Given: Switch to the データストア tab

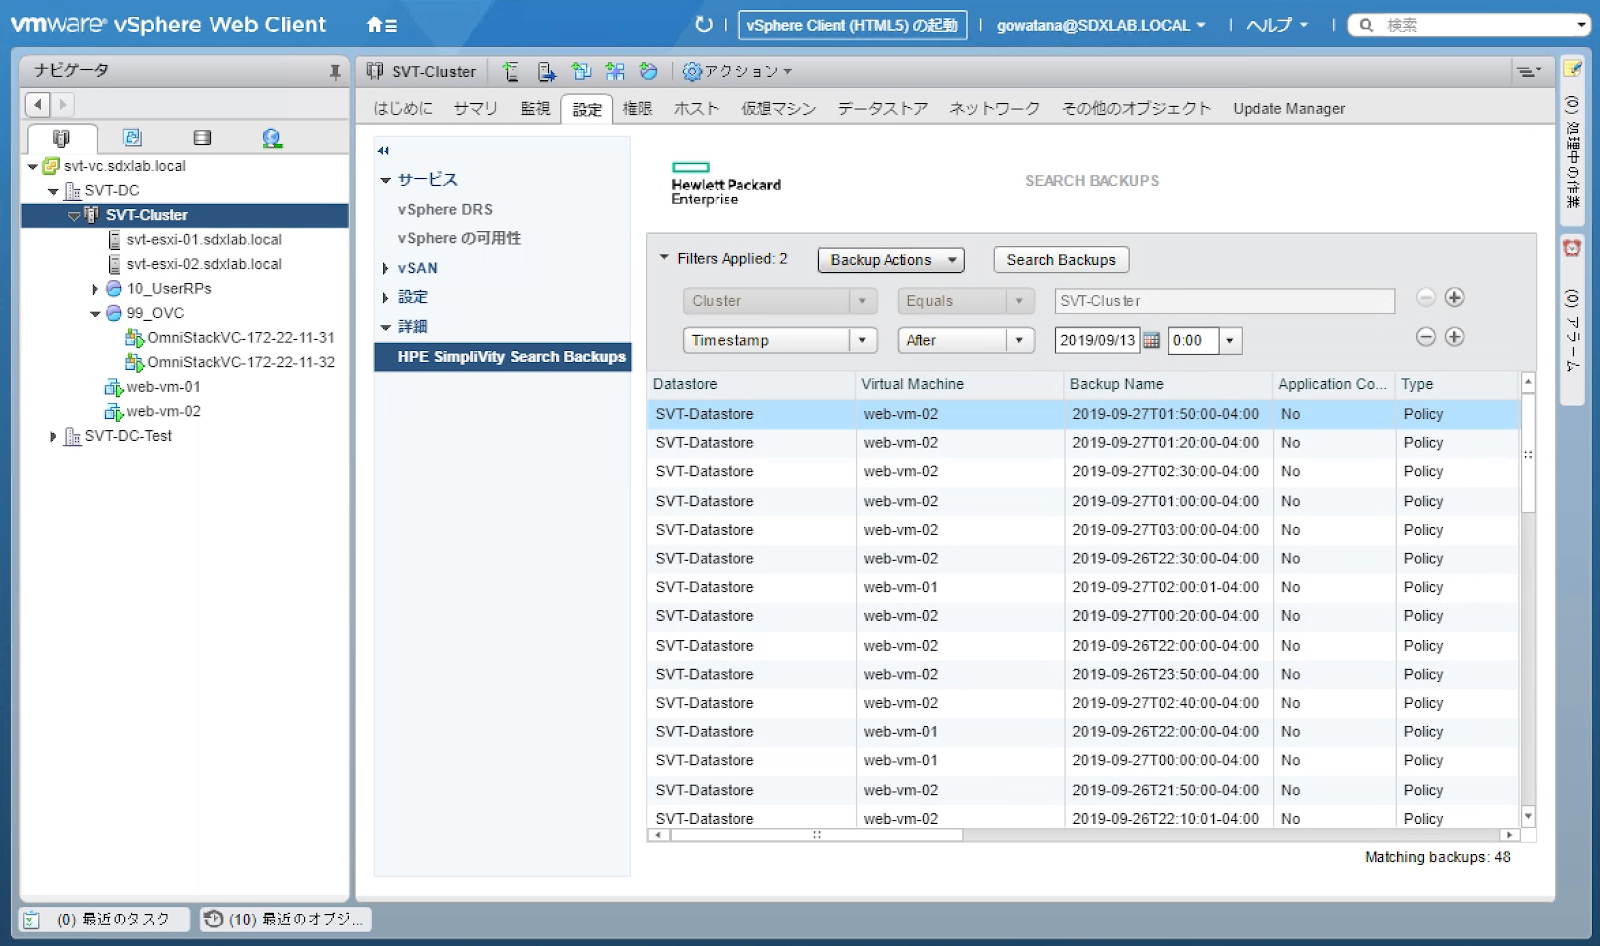Looking at the screenshot, I should 882,108.
